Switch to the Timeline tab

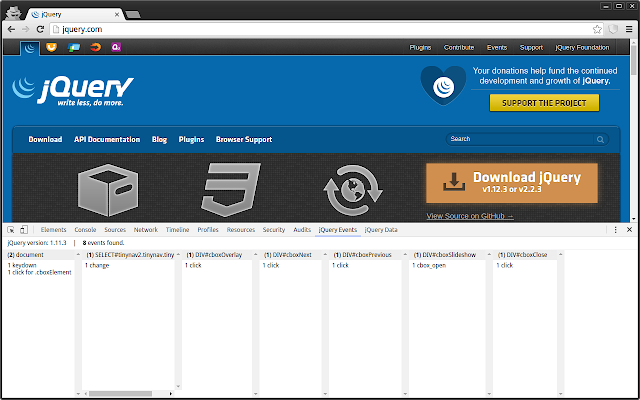pyautogui.click(x=177, y=230)
